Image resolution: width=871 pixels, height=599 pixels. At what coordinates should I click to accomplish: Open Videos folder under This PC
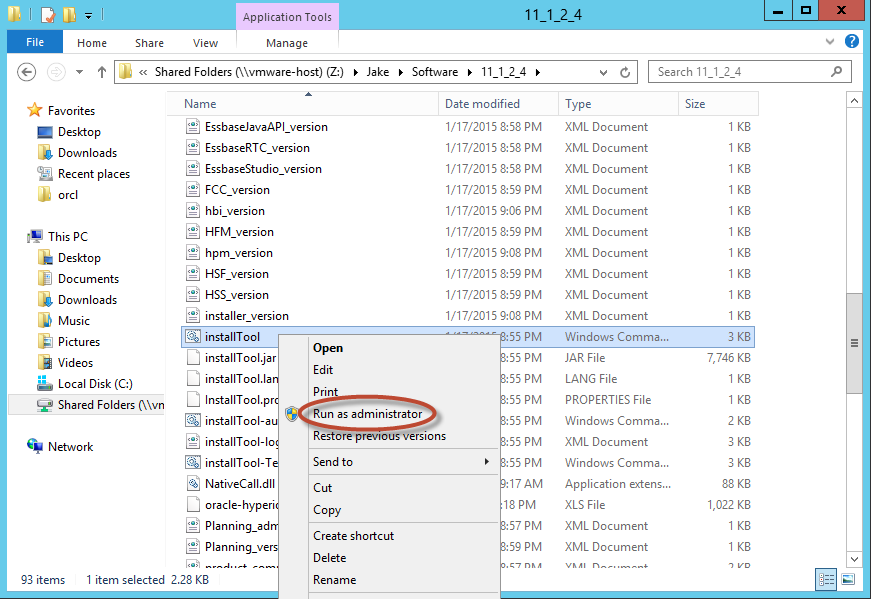[75, 363]
